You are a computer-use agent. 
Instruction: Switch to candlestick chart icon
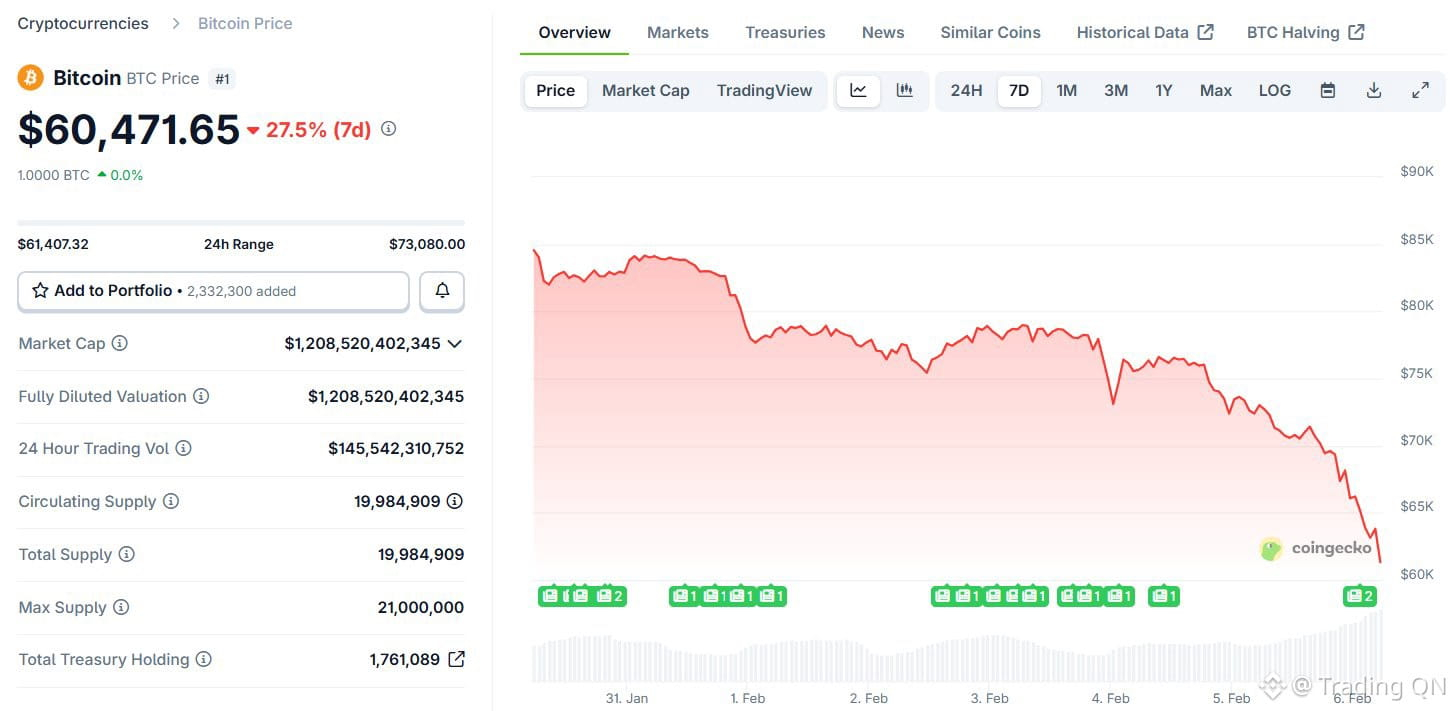coord(905,90)
